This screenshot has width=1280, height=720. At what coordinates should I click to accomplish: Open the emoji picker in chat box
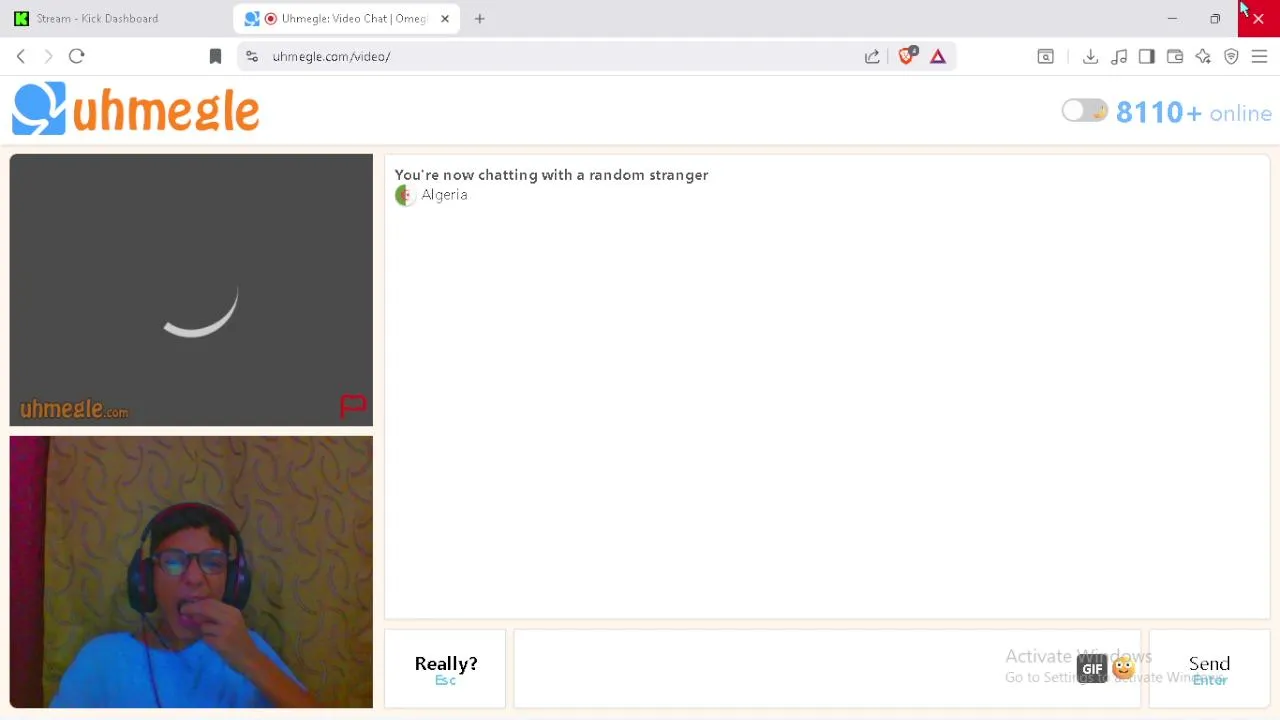(x=1123, y=667)
